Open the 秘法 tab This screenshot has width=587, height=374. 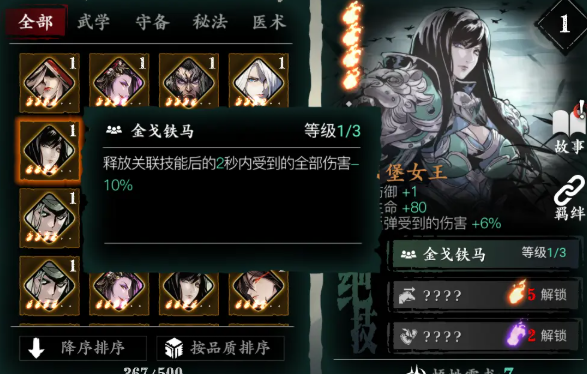(210, 22)
